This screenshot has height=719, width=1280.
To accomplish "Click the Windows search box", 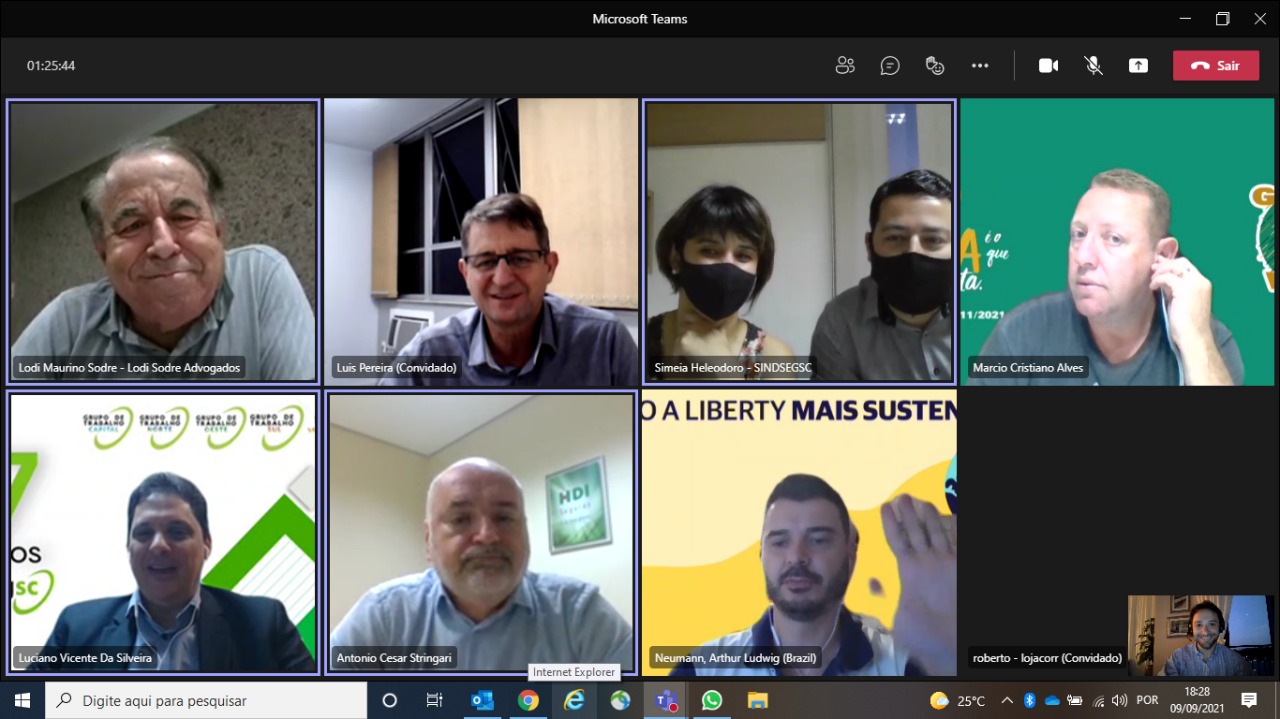I will [207, 700].
